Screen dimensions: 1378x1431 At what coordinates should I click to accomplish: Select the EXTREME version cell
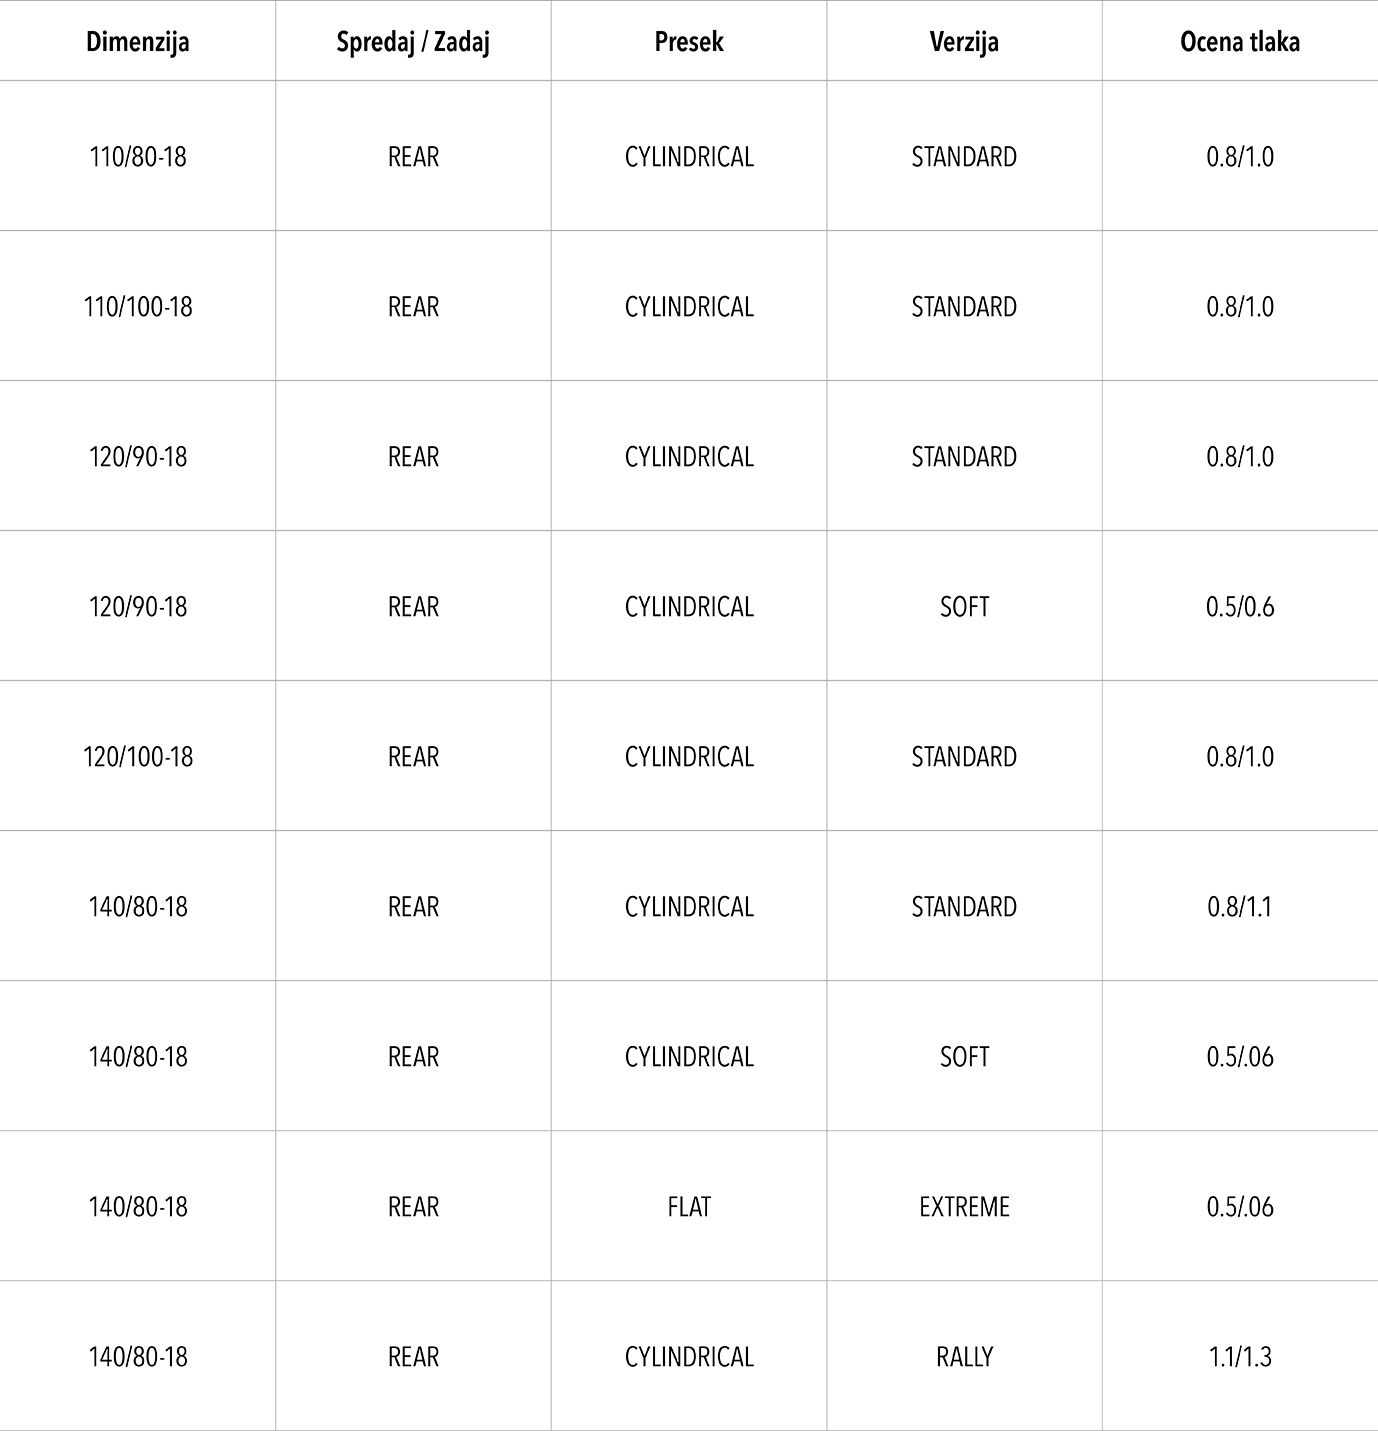point(964,1207)
